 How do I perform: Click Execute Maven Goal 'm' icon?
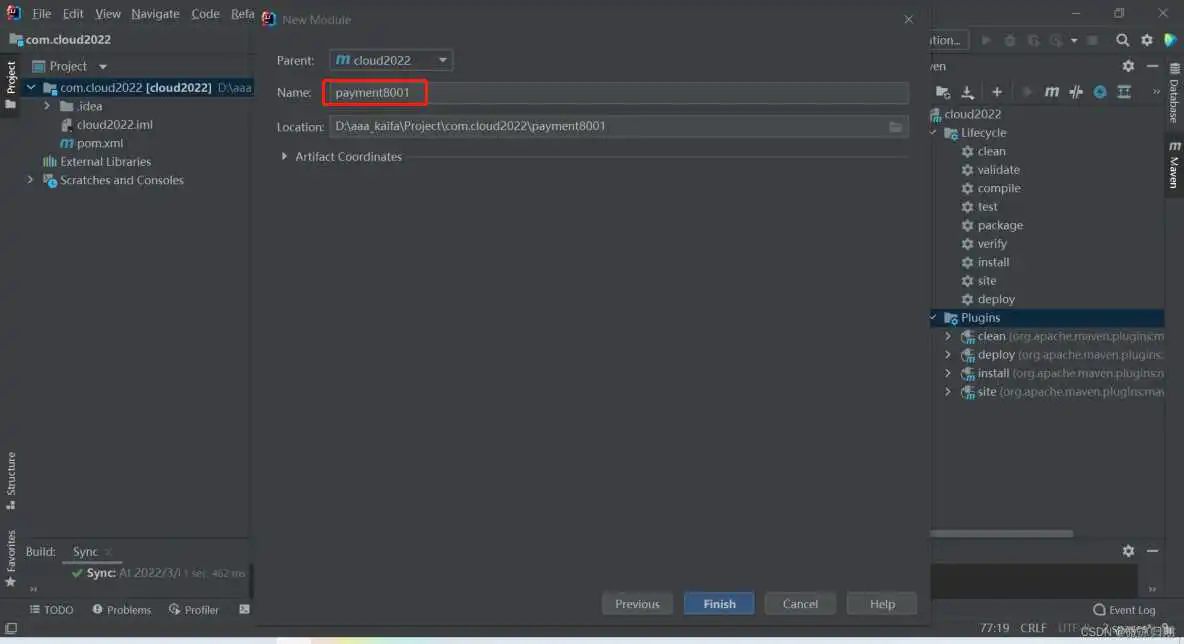coord(1051,92)
